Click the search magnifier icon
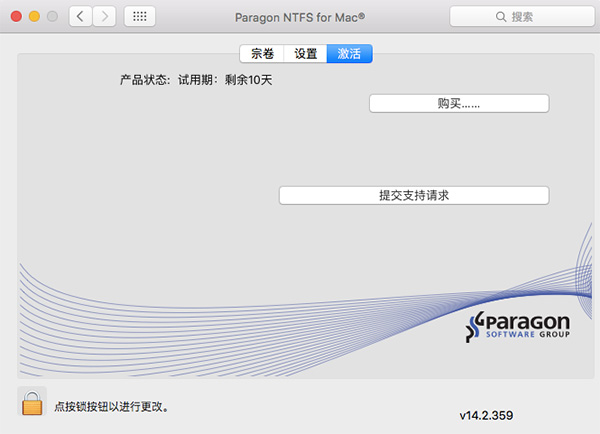This screenshot has height=434, width=600. (x=501, y=16)
